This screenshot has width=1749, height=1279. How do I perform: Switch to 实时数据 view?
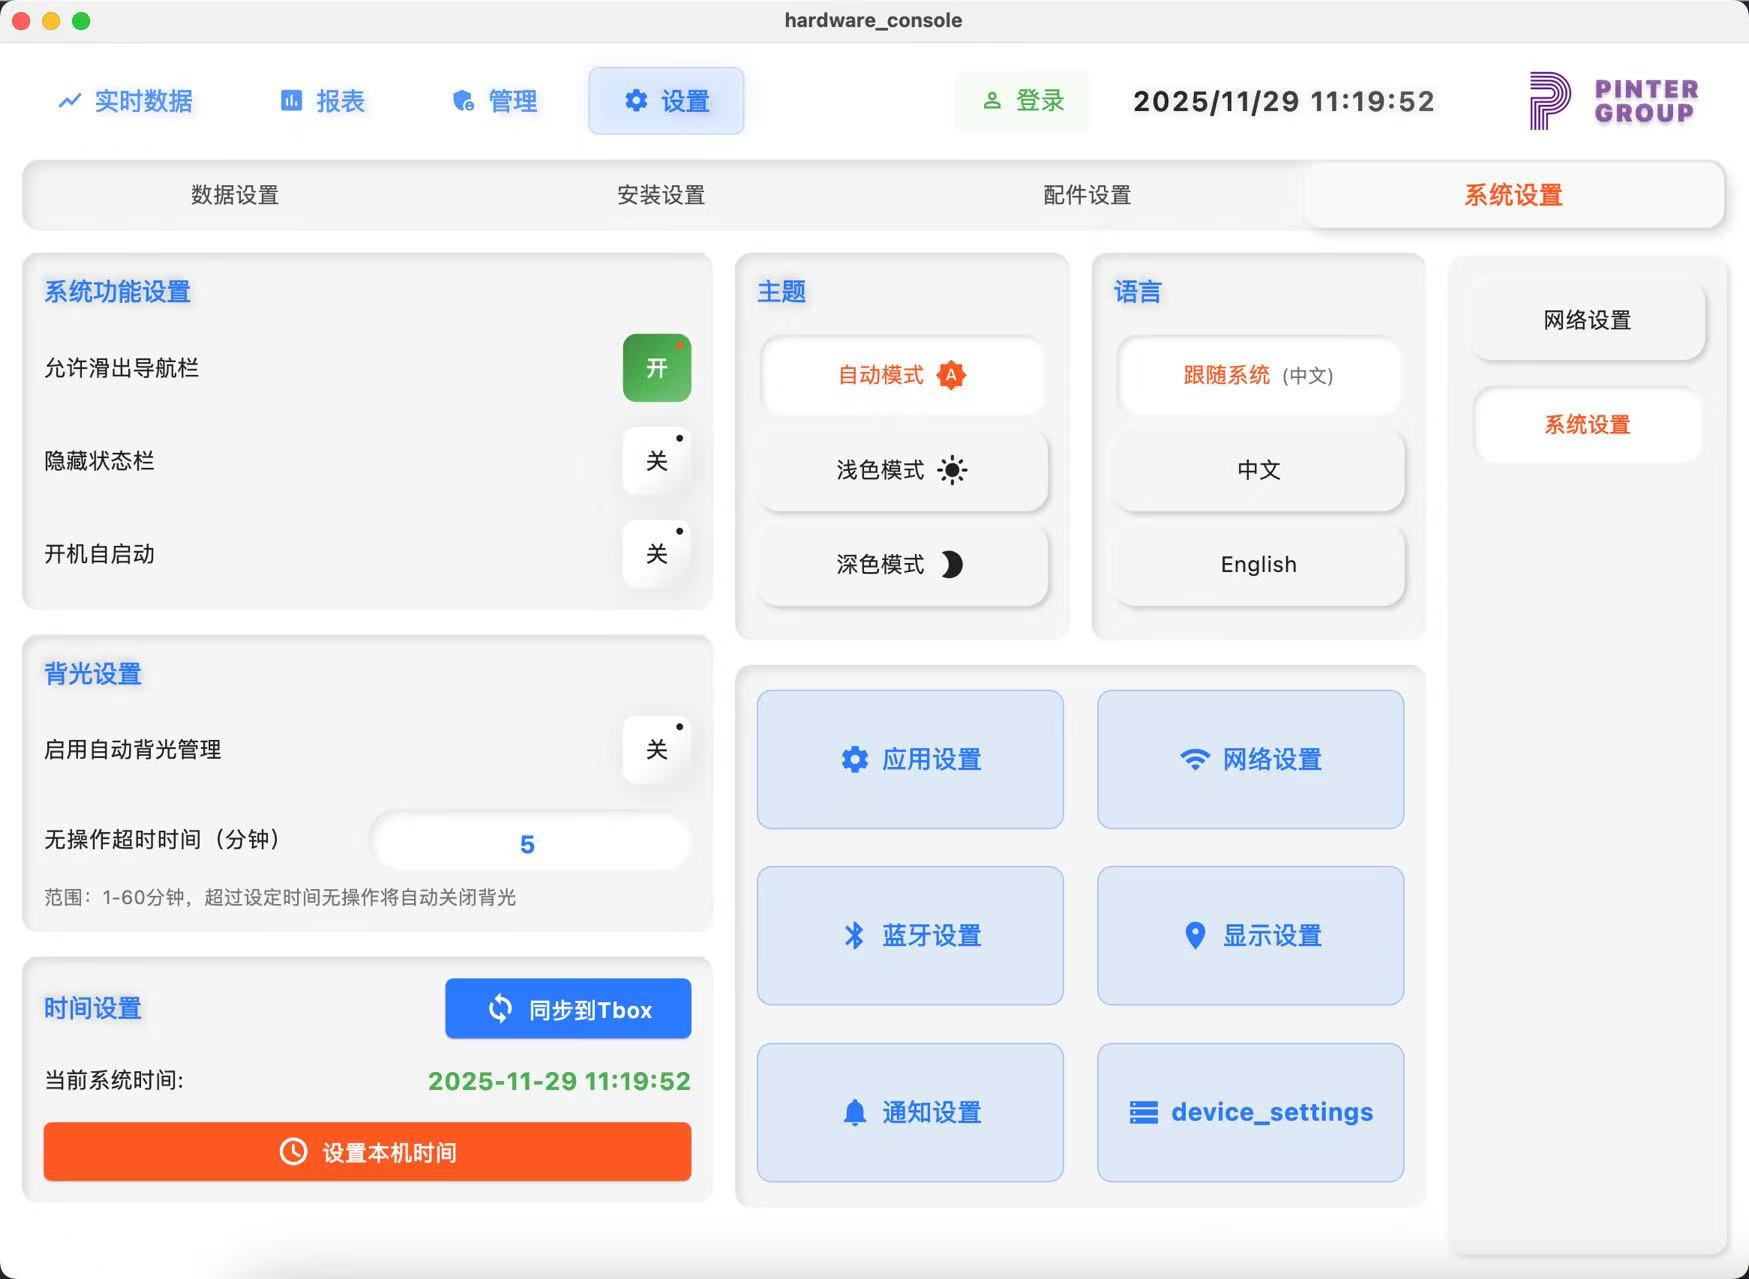[x=126, y=100]
